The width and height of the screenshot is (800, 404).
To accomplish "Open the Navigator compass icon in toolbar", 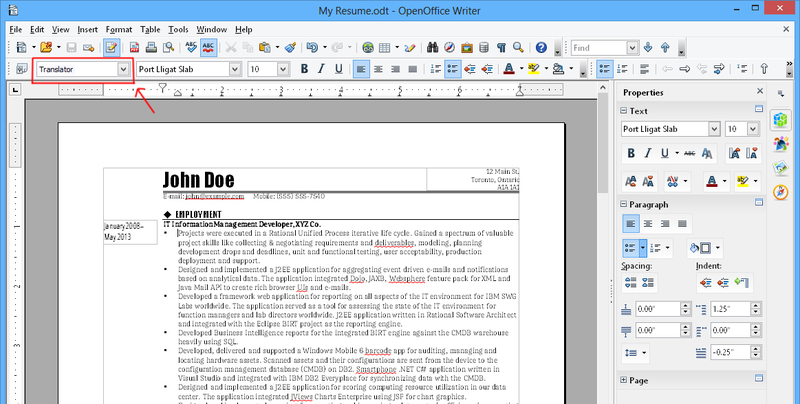I will click(x=449, y=48).
